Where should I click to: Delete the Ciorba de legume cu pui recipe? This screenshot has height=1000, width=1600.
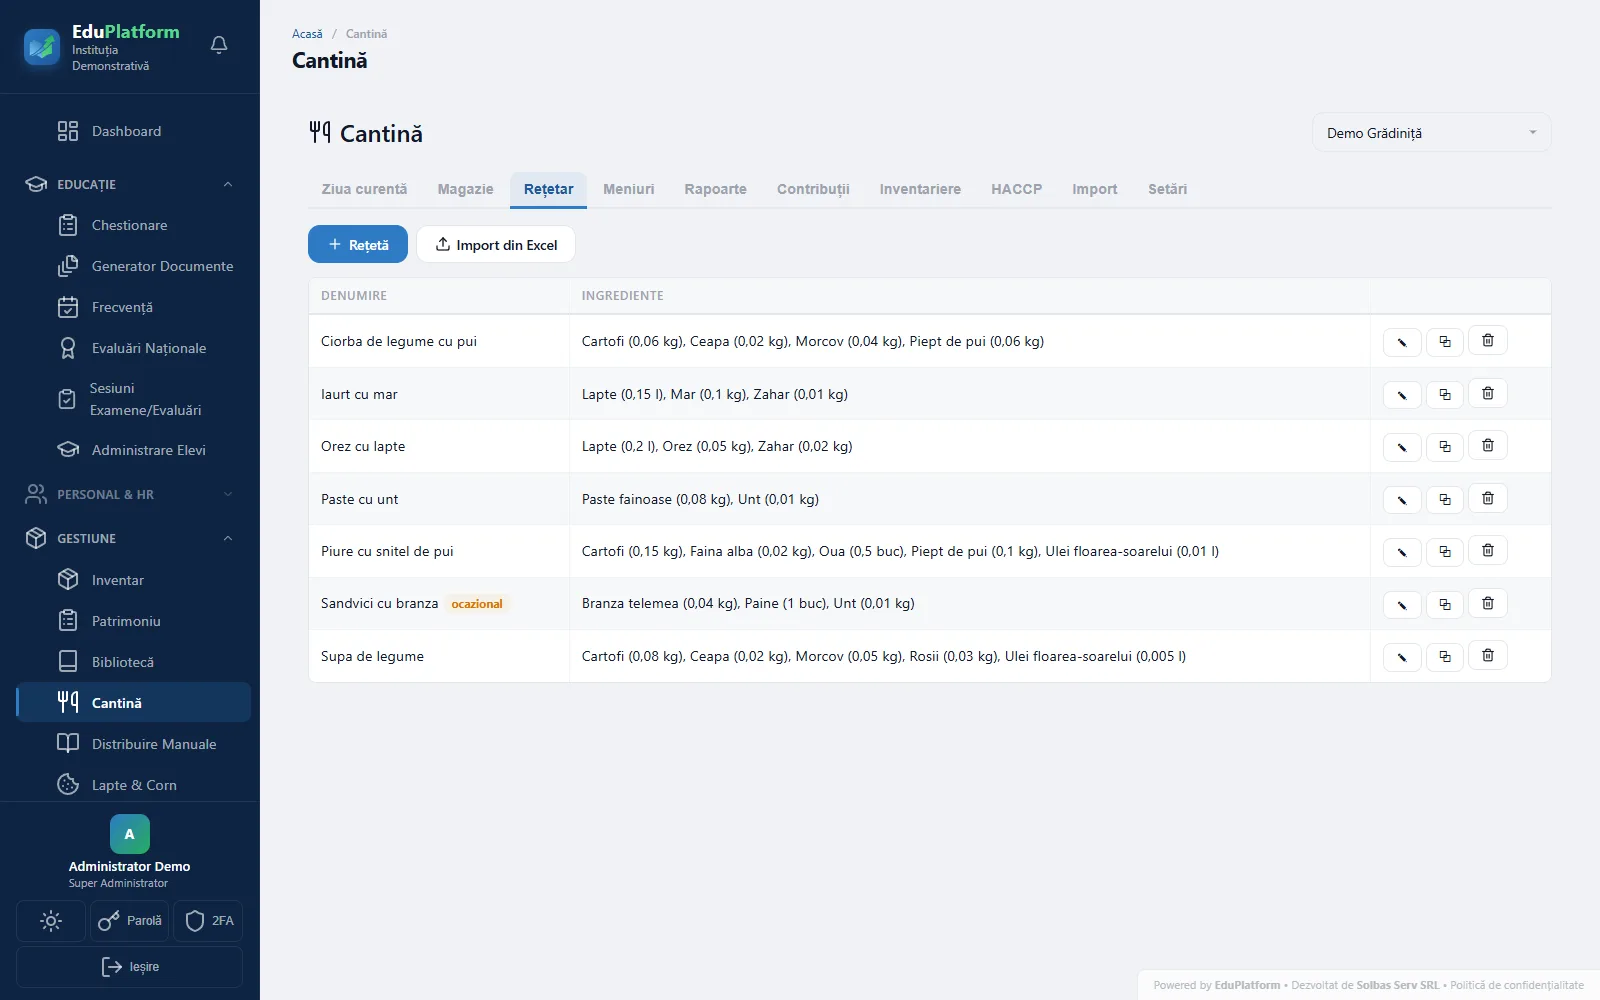pyautogui.click(x=1488, y=341)
